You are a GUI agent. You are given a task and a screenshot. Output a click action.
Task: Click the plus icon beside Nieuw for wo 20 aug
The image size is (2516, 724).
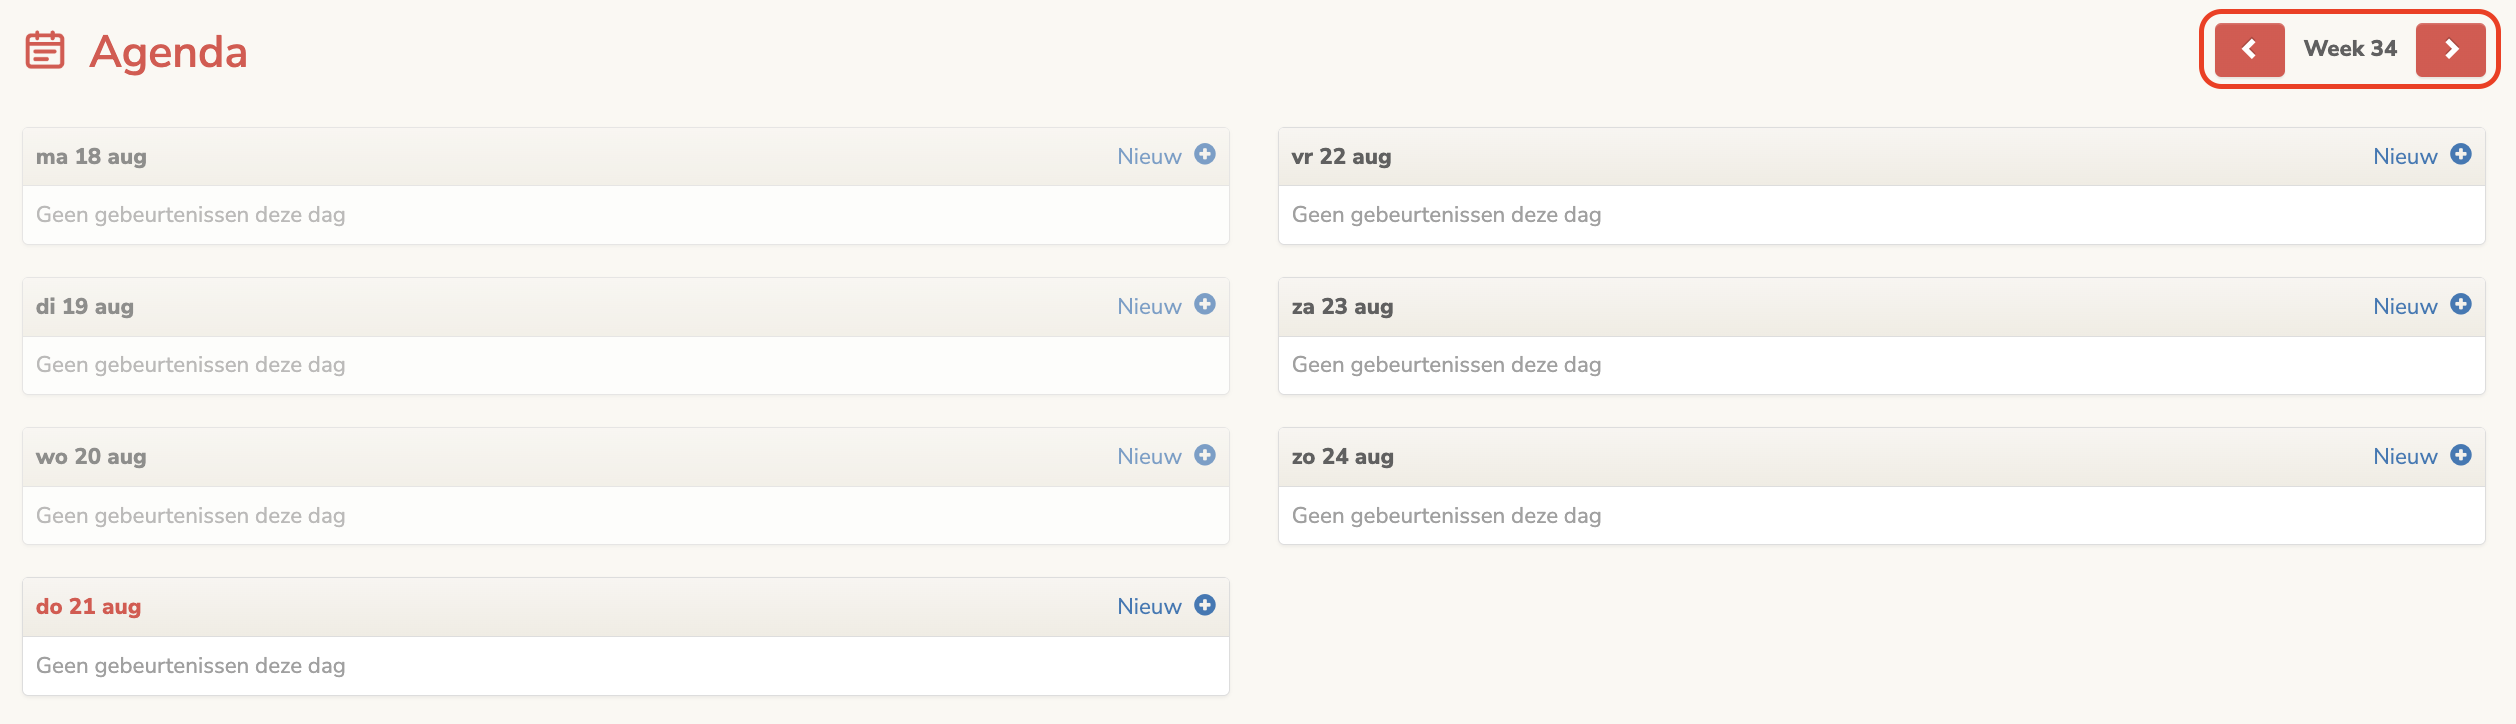[1206, 456]
